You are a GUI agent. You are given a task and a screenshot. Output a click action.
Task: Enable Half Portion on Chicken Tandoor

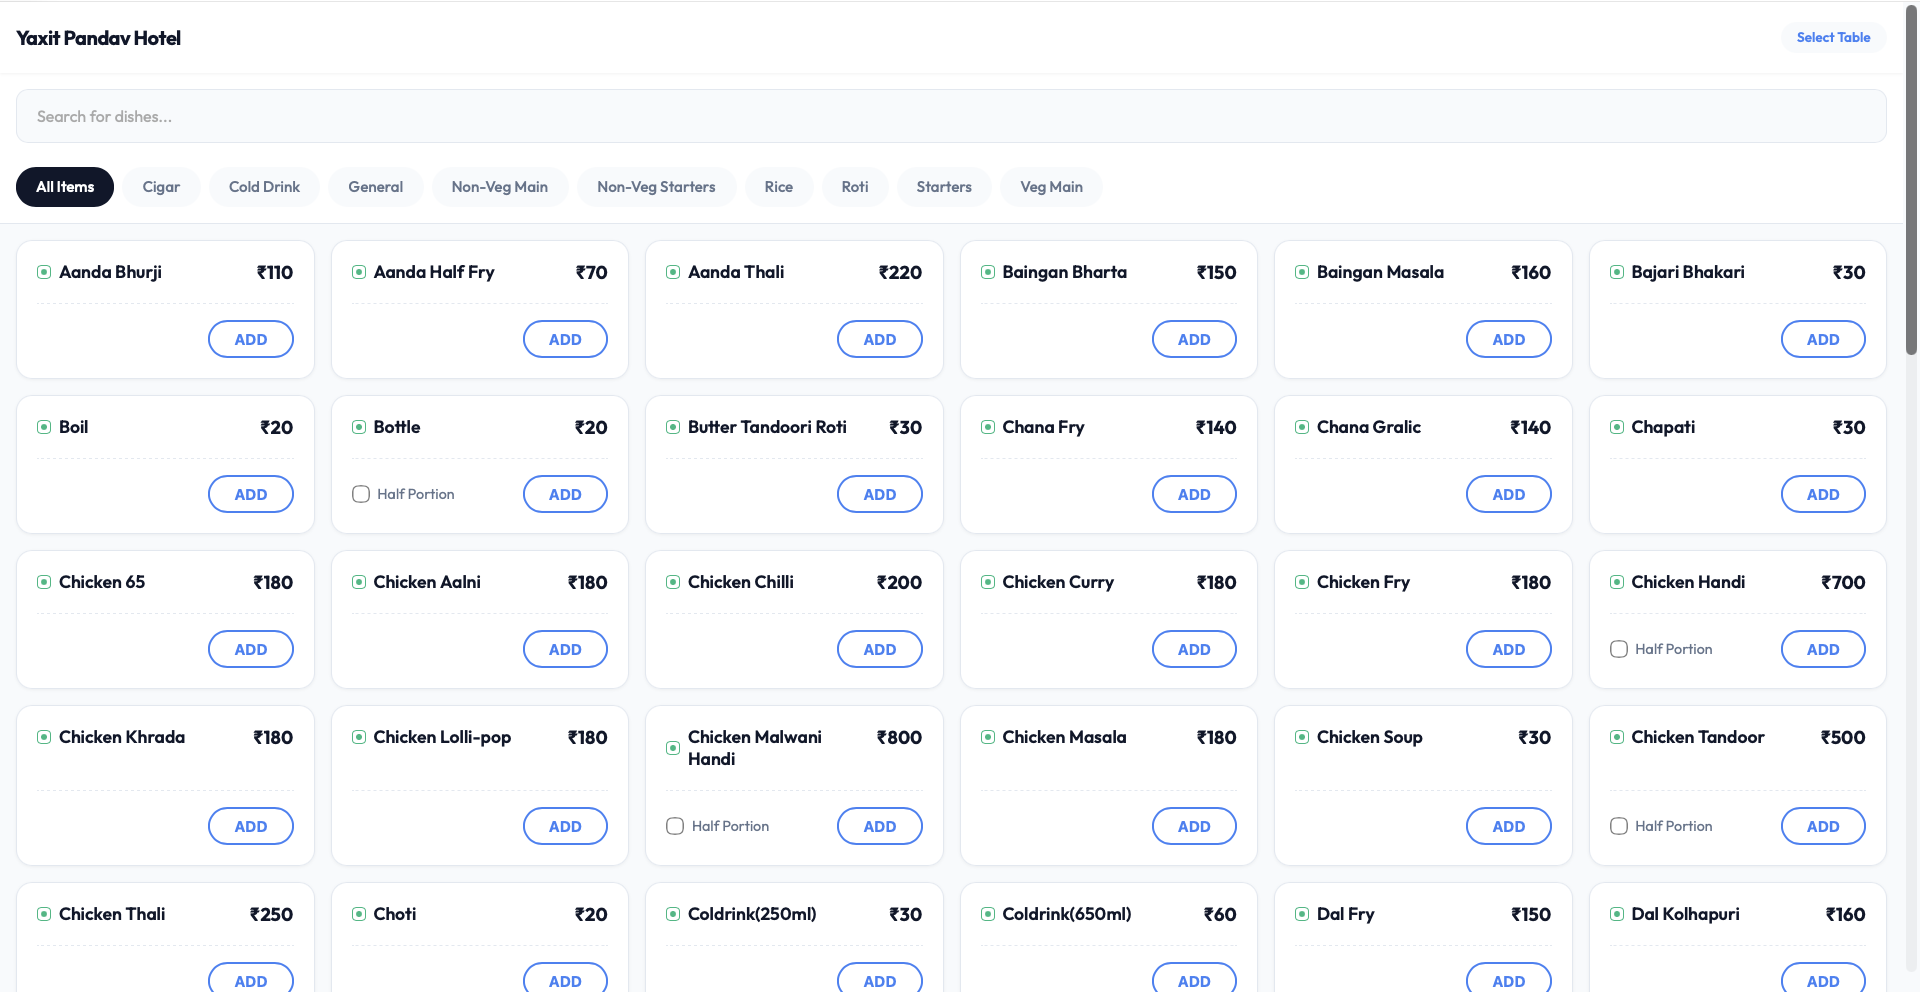point(1619,826)
